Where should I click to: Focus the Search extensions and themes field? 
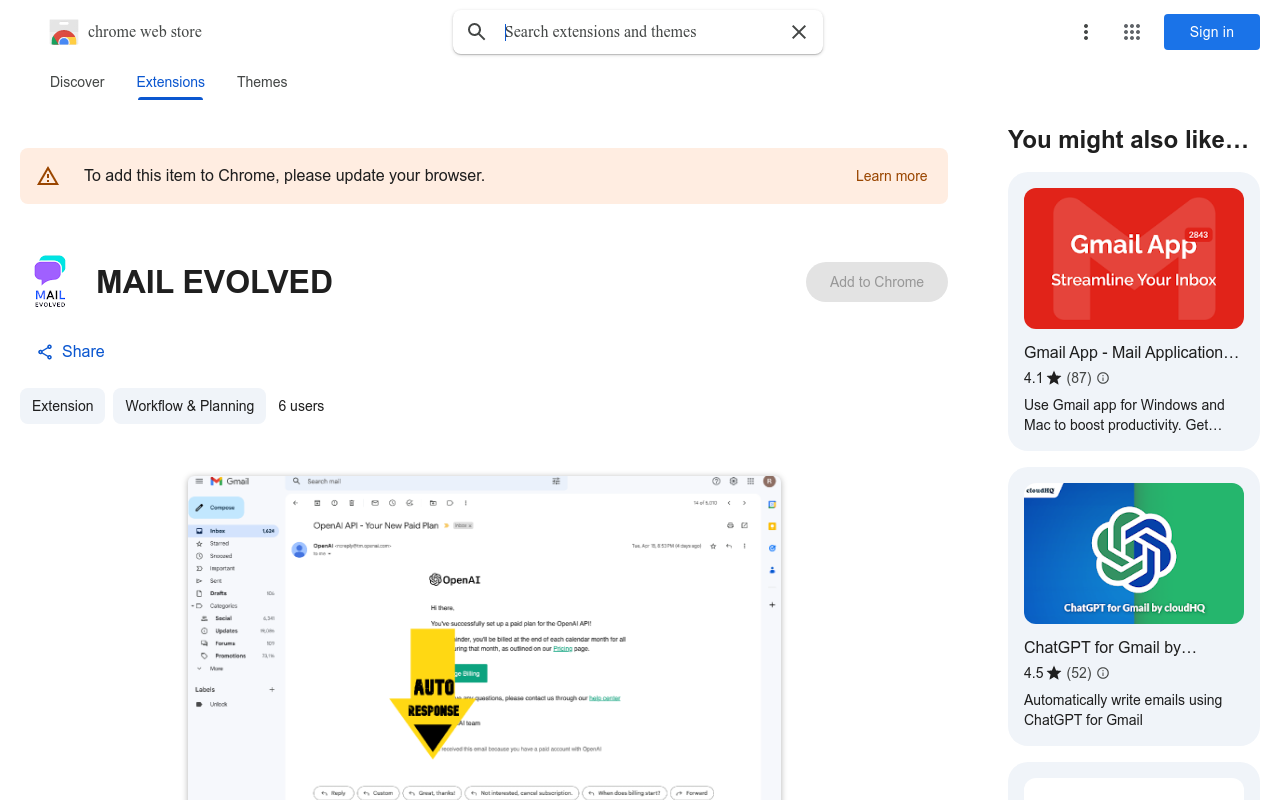tap(640, 32)
